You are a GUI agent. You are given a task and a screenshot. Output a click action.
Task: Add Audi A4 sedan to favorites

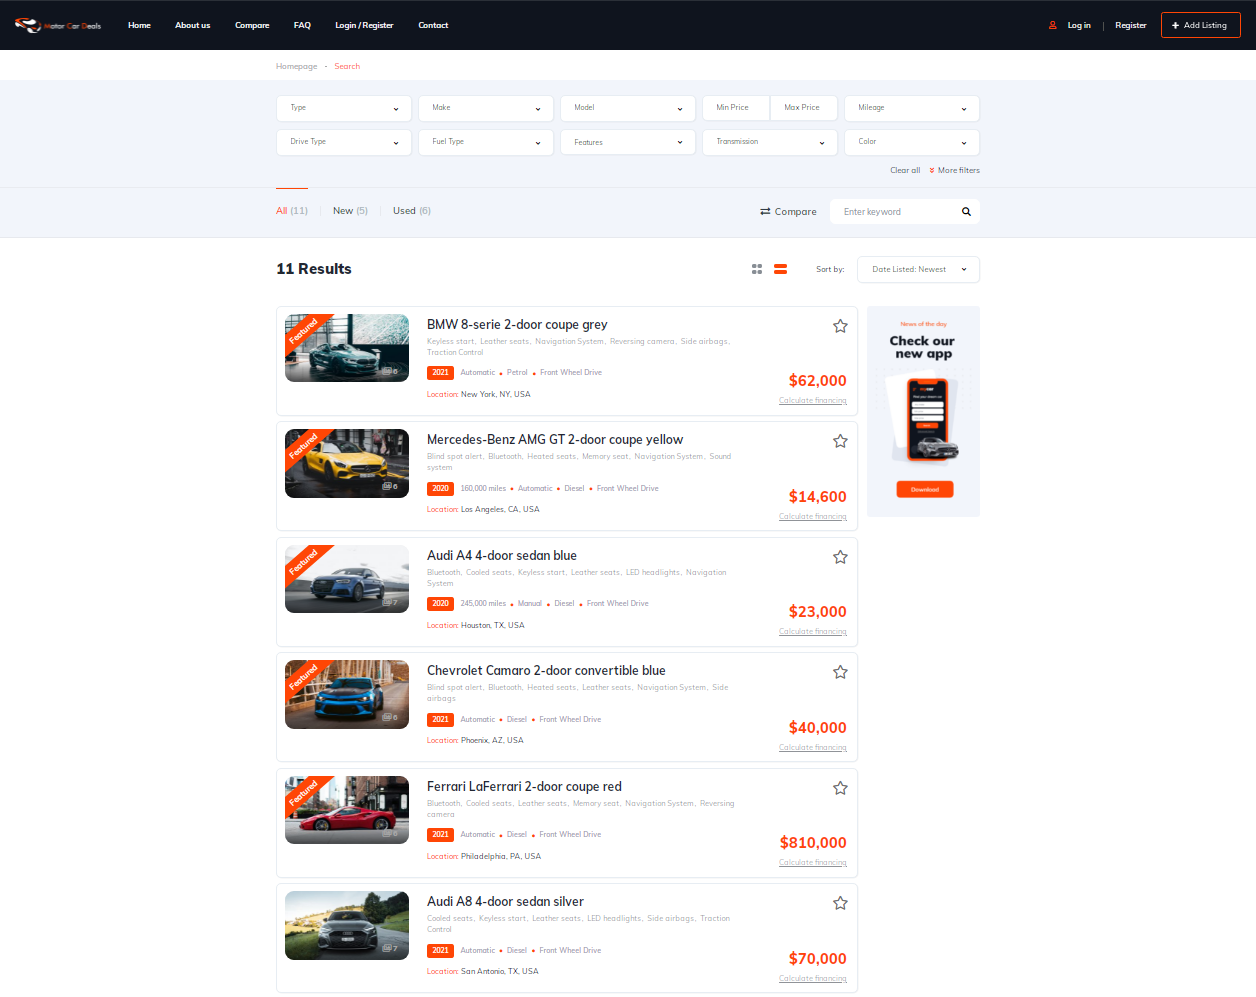coord(840,557)
